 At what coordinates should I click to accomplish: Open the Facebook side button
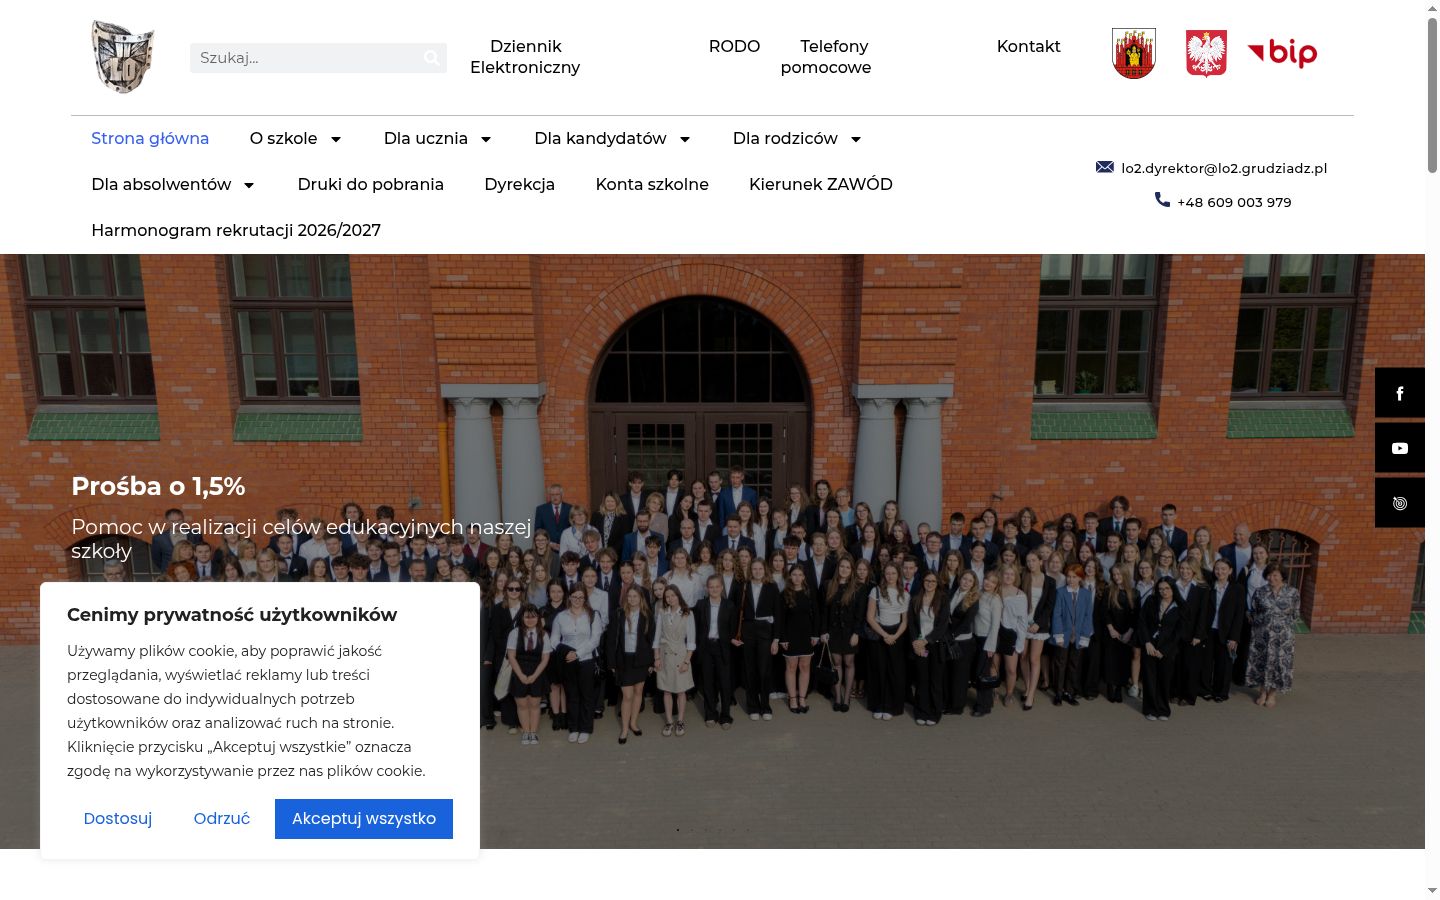1400,393
